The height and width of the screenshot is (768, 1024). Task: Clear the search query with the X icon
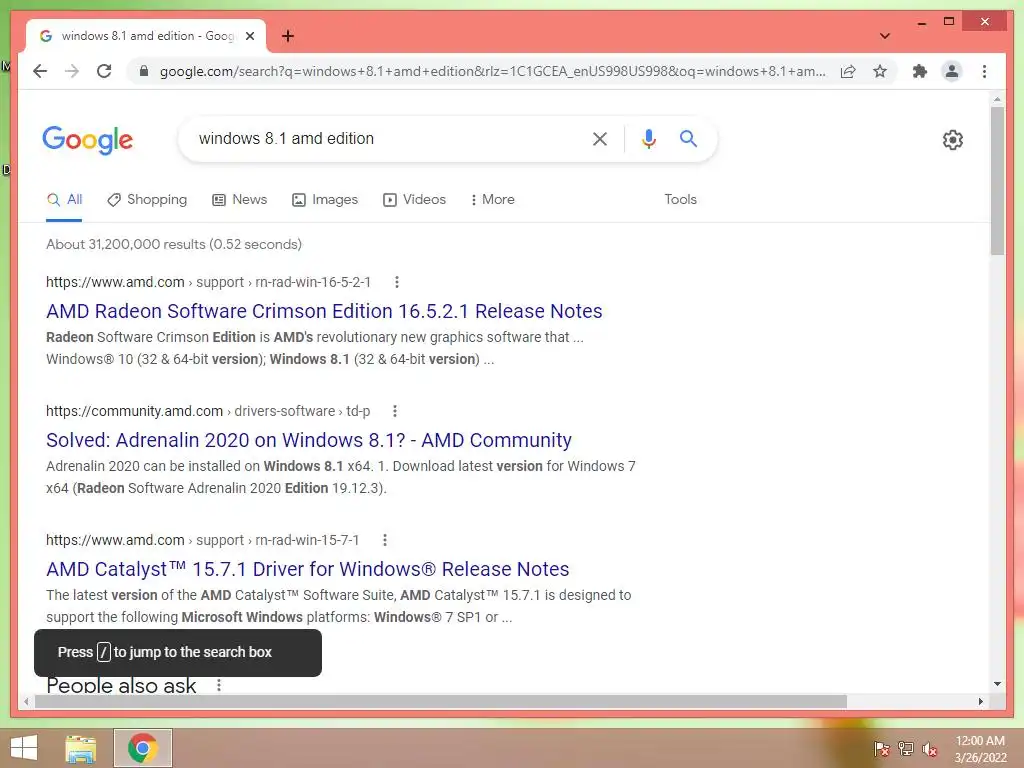coord(600,138)
